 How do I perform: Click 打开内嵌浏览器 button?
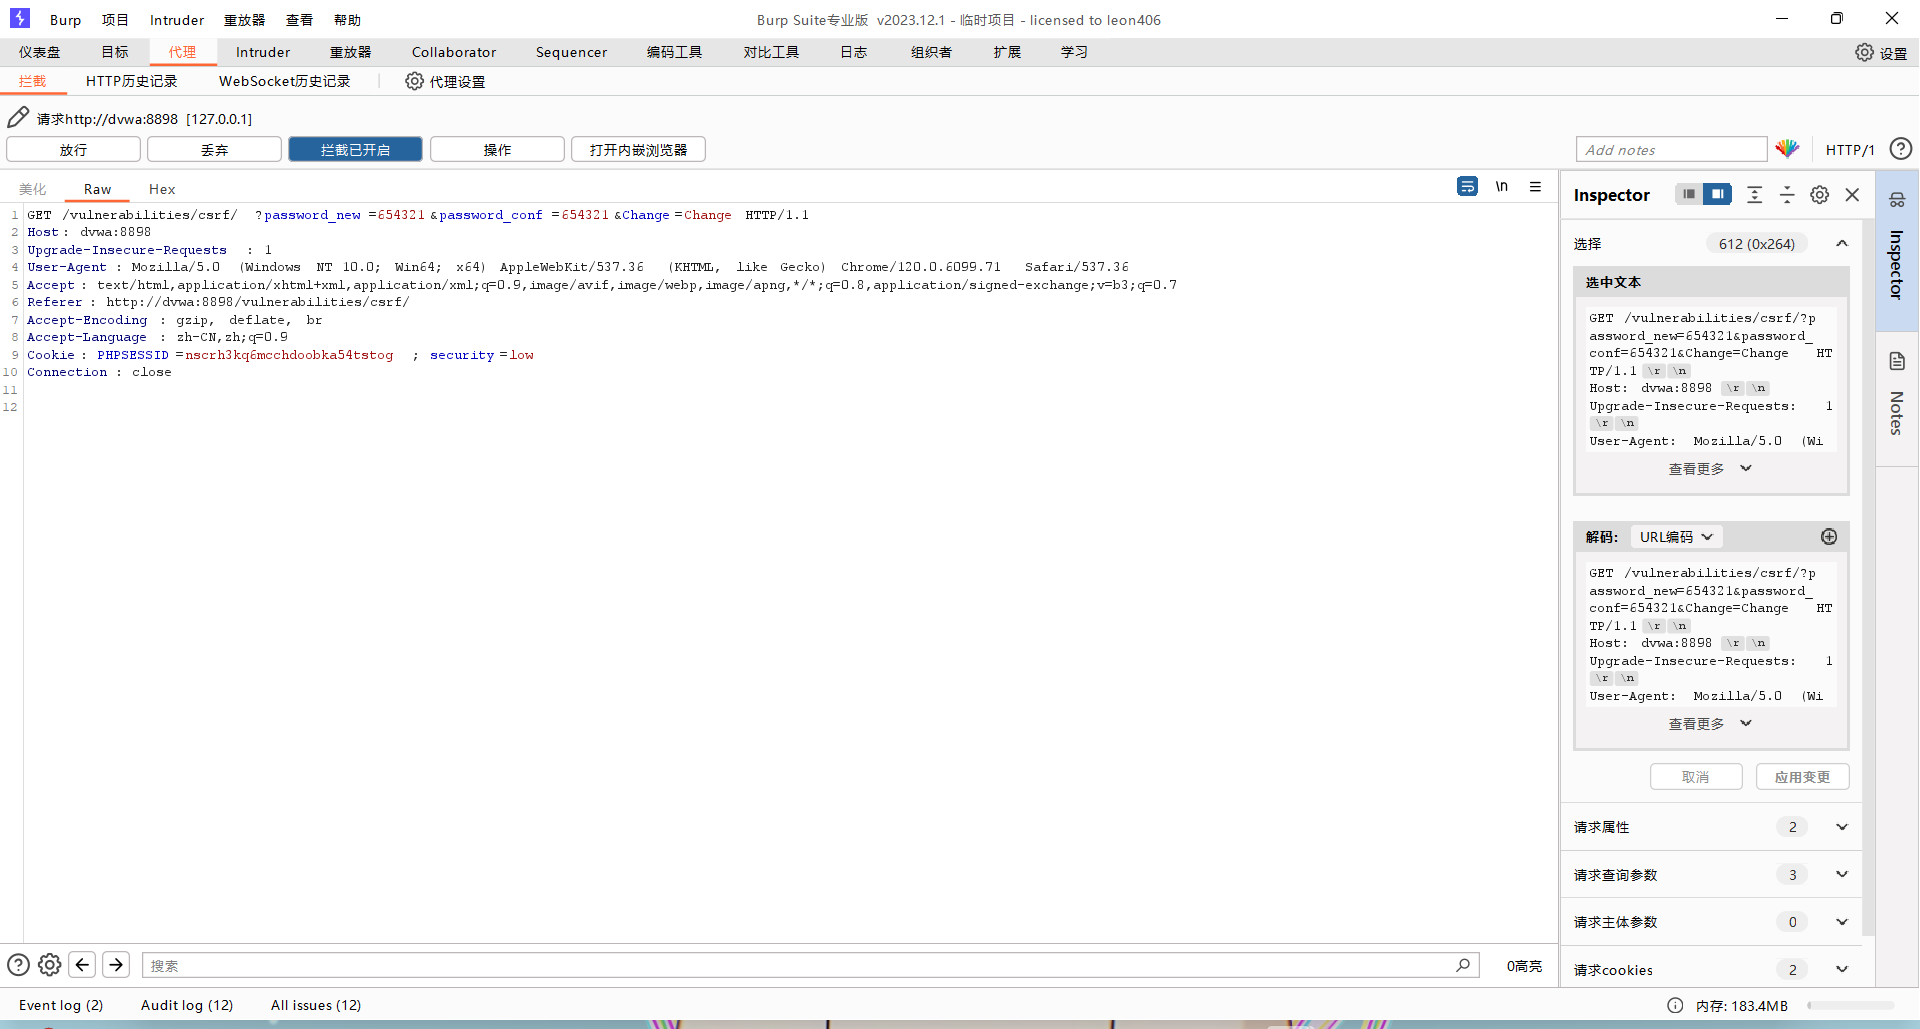(x=638, y=149)
